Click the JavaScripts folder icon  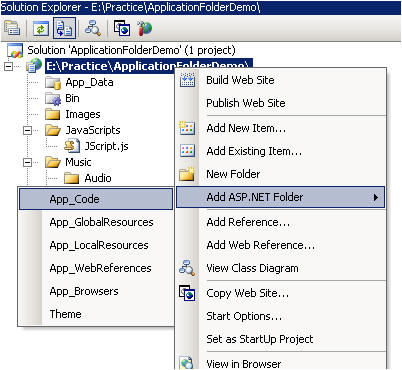pyautogui.click(x=53, y=130)
